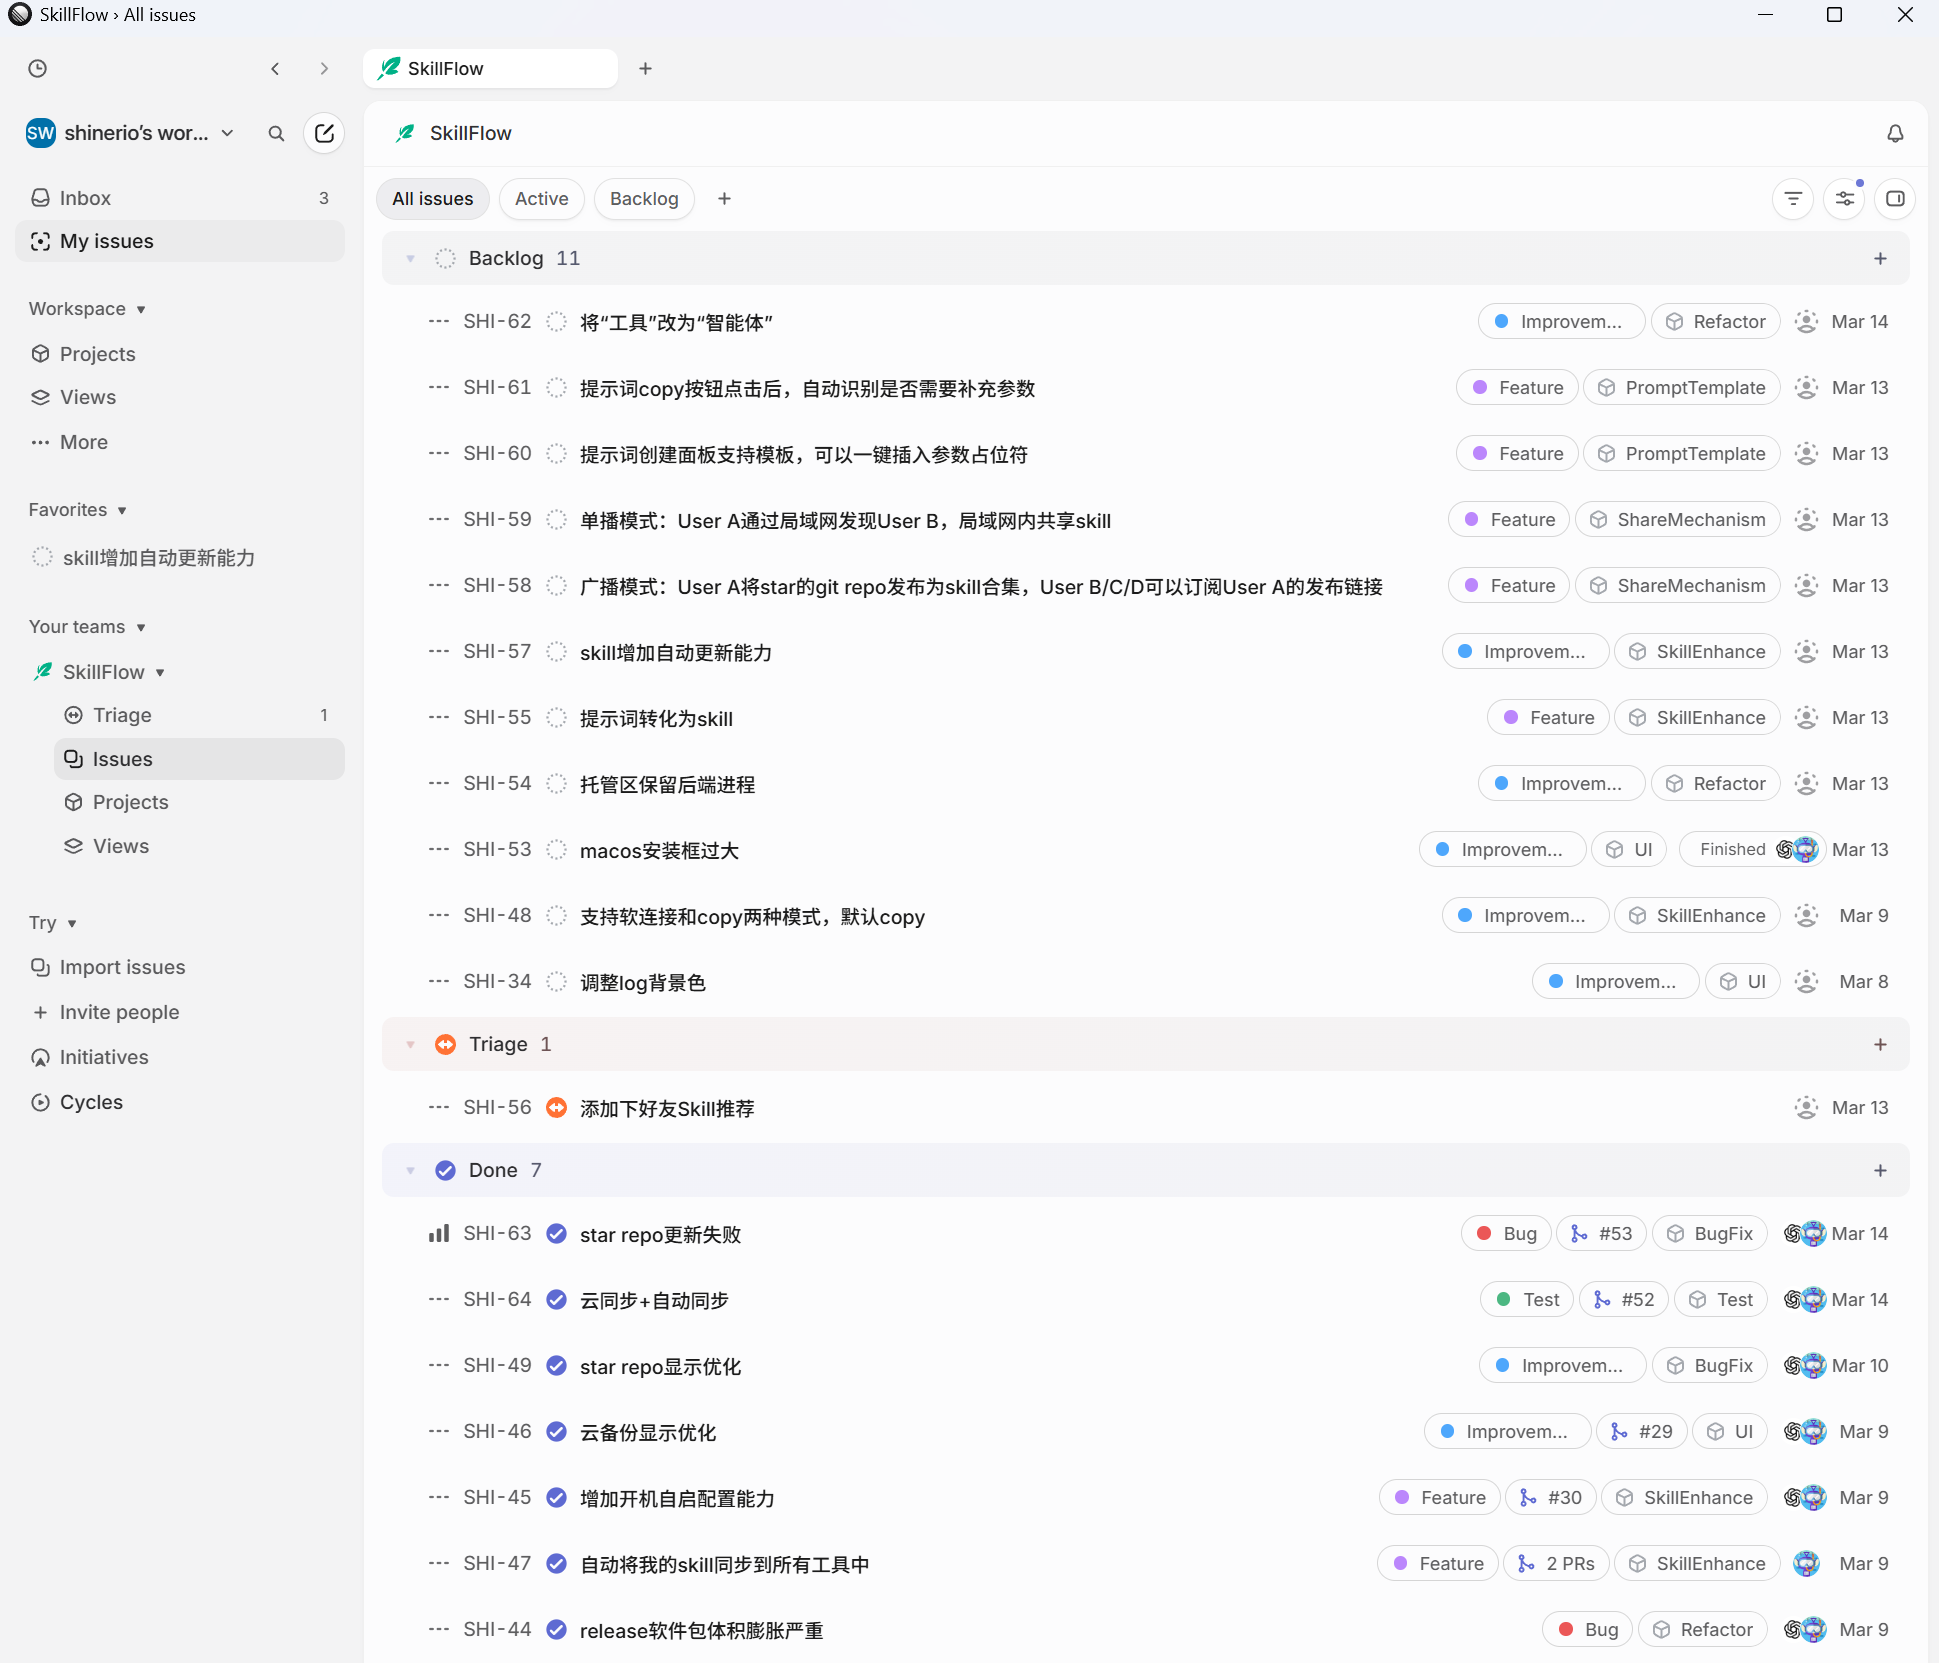This screenshot has height=1663, width=1939.
Task: Click triage status icon of SHI-56
Action: (x=556, y=1108)
